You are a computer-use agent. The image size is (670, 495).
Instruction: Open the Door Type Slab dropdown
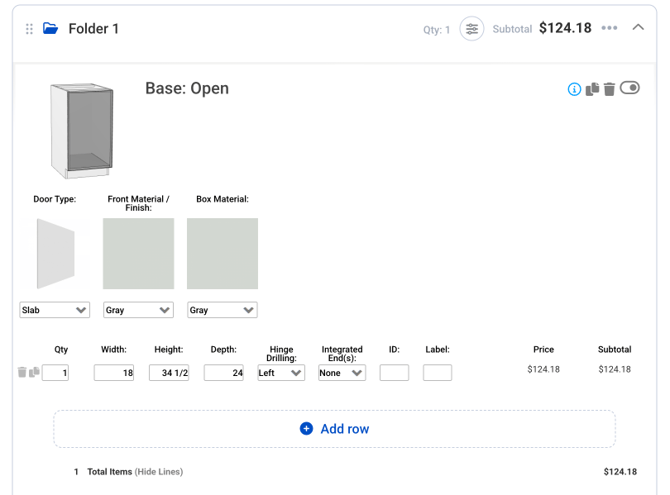[54, 310]
